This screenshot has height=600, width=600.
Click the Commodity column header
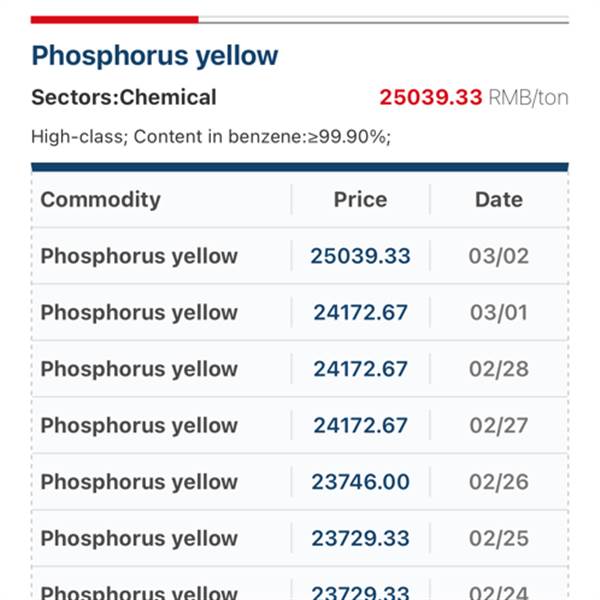click(100, 199)
